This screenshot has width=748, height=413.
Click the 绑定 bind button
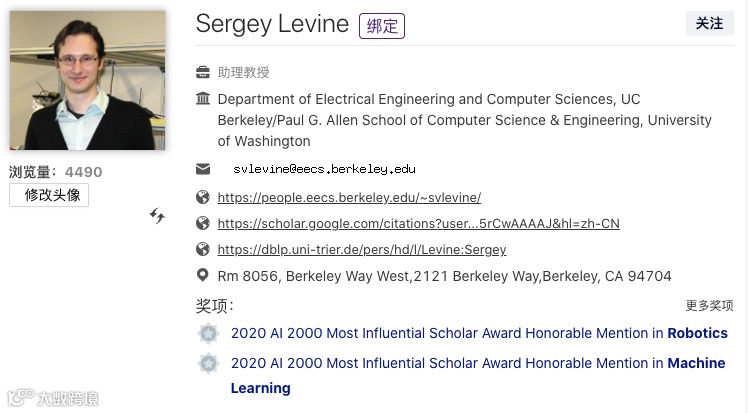382,26
